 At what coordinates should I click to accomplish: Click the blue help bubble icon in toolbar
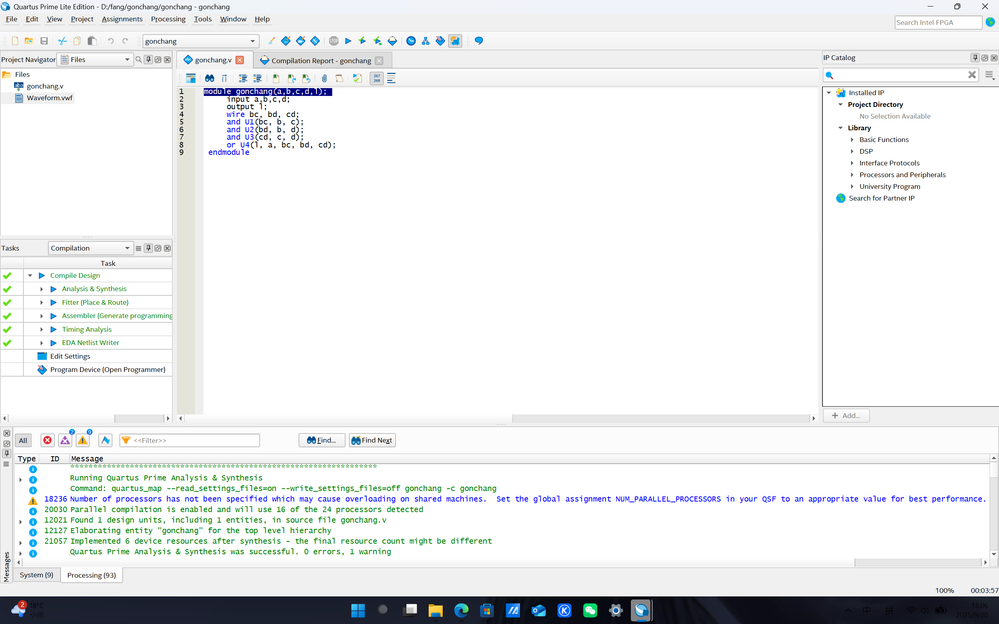point(478,41)
